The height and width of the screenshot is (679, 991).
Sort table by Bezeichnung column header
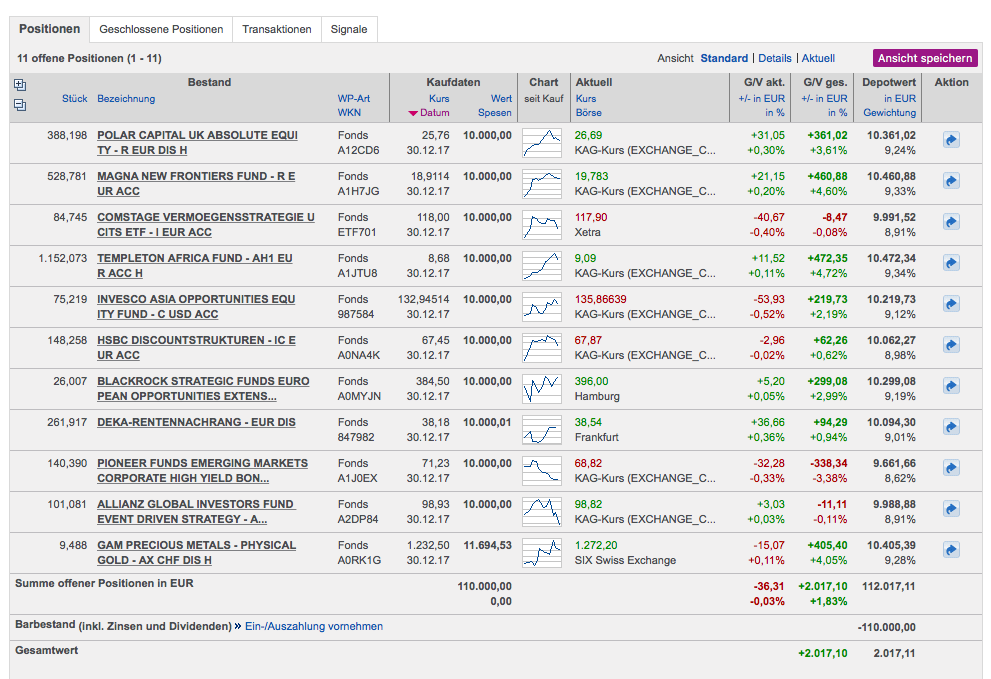[126, 99]
